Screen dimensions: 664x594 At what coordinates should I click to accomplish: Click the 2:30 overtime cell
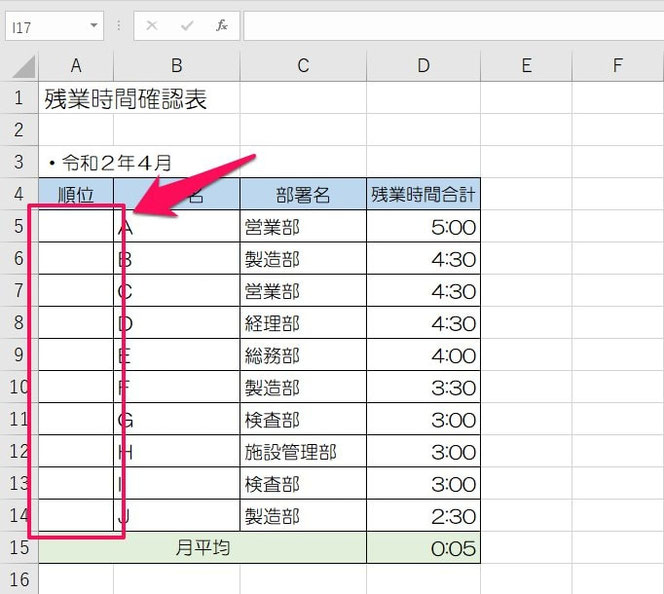click(x=423, y=516)
